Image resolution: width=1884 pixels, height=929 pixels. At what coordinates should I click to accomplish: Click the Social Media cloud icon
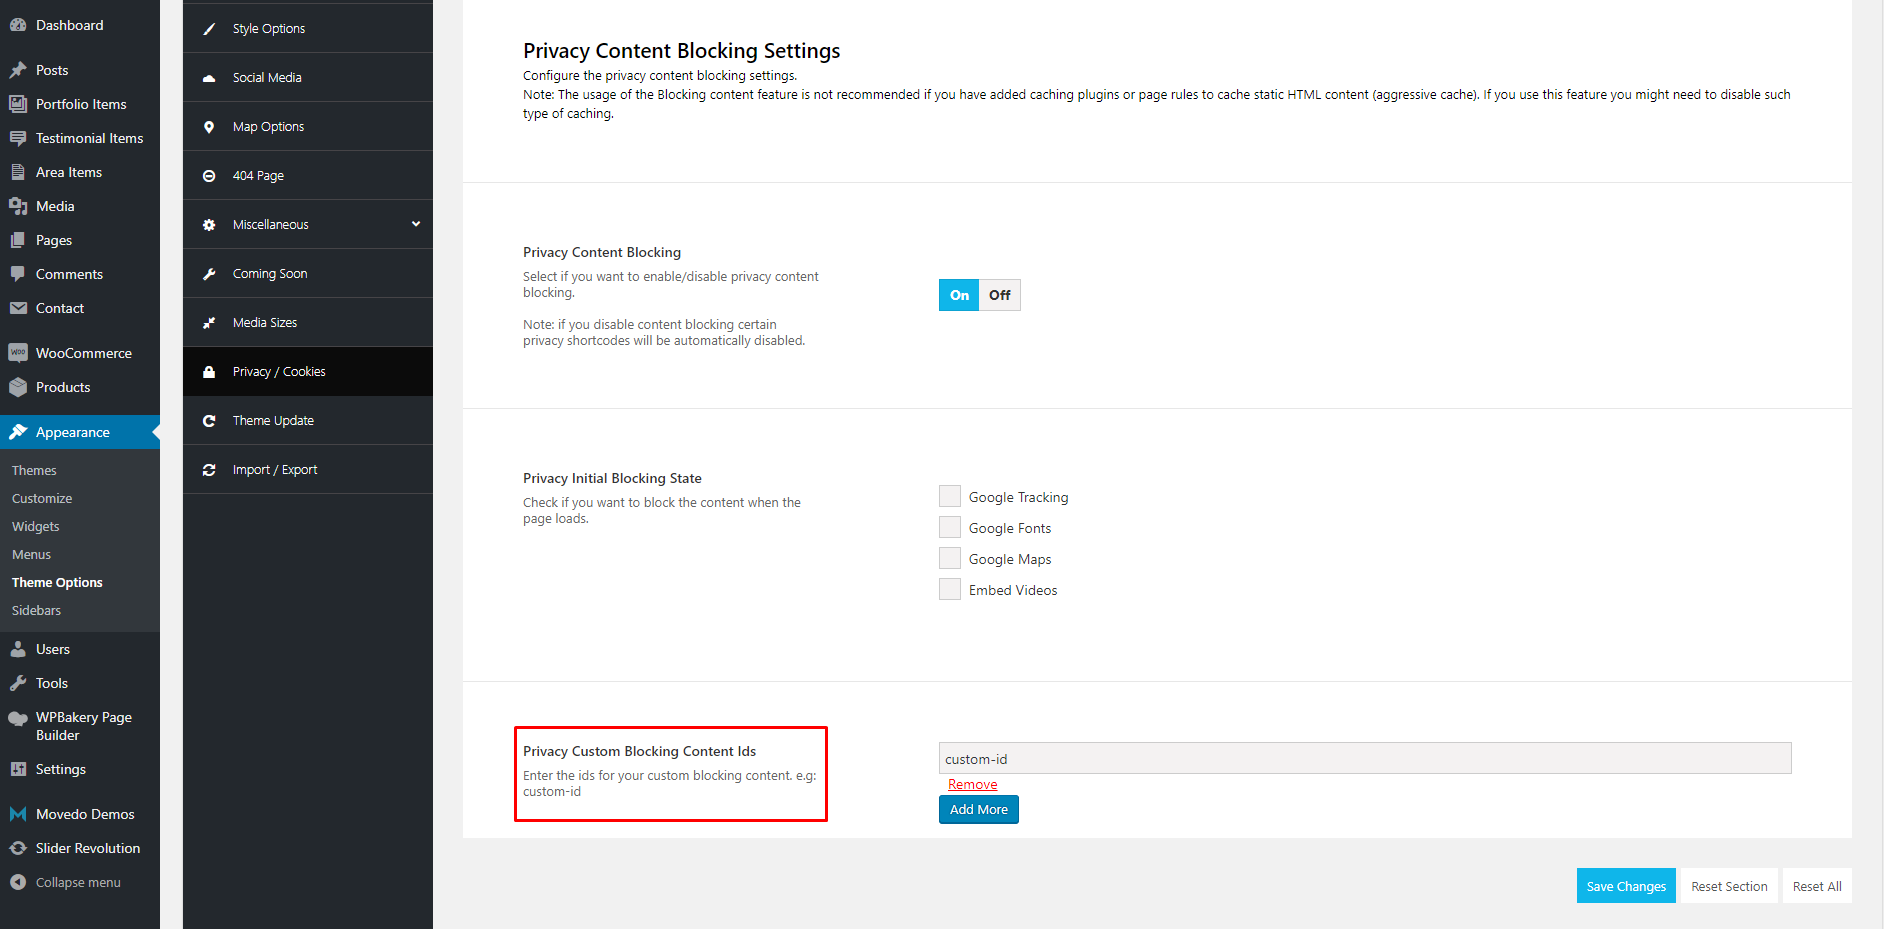(x=209, y=78)
